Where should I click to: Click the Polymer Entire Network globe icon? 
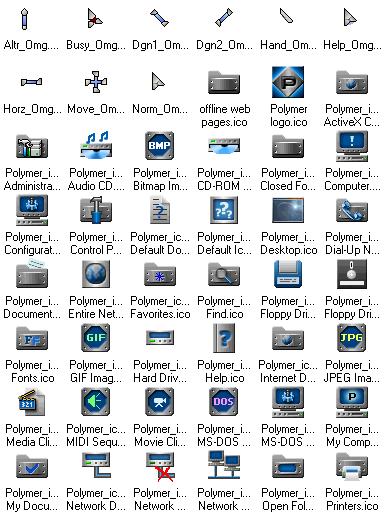(96, 274)
